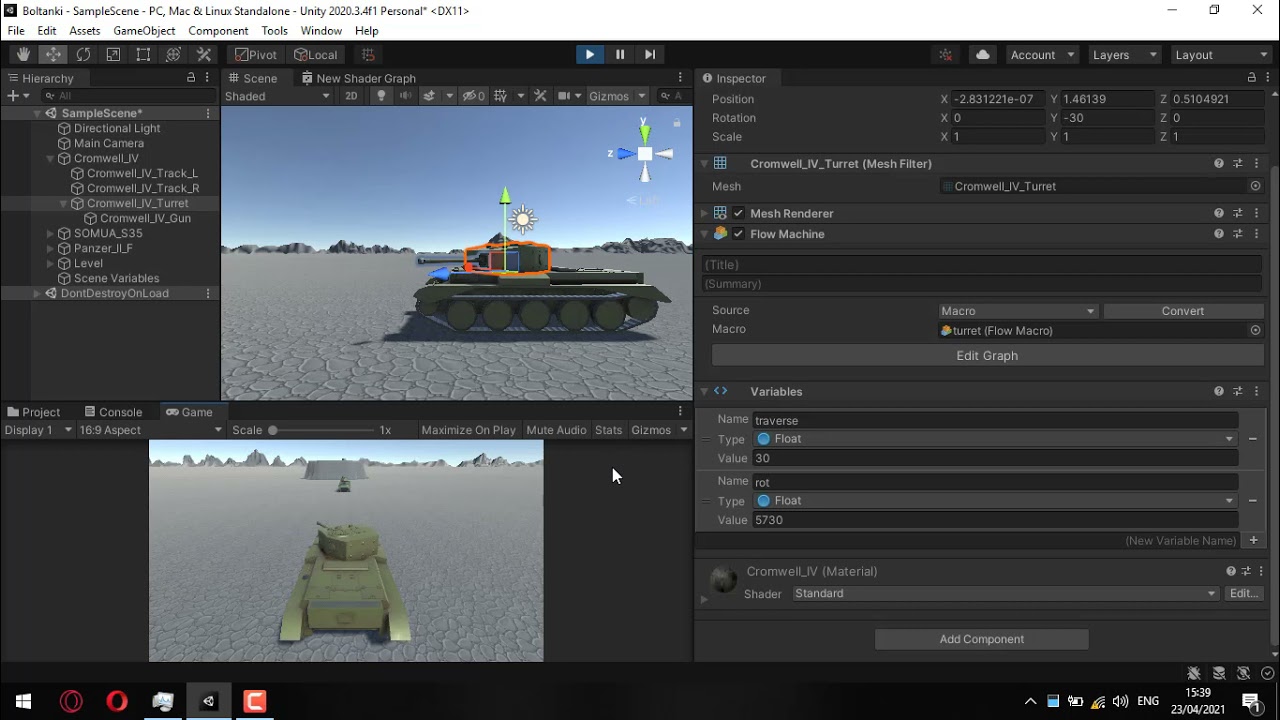1280x720 pixels.
Task: Open rot variable Type dropdown
Action: pyautogui.click(x=994, y=501)
